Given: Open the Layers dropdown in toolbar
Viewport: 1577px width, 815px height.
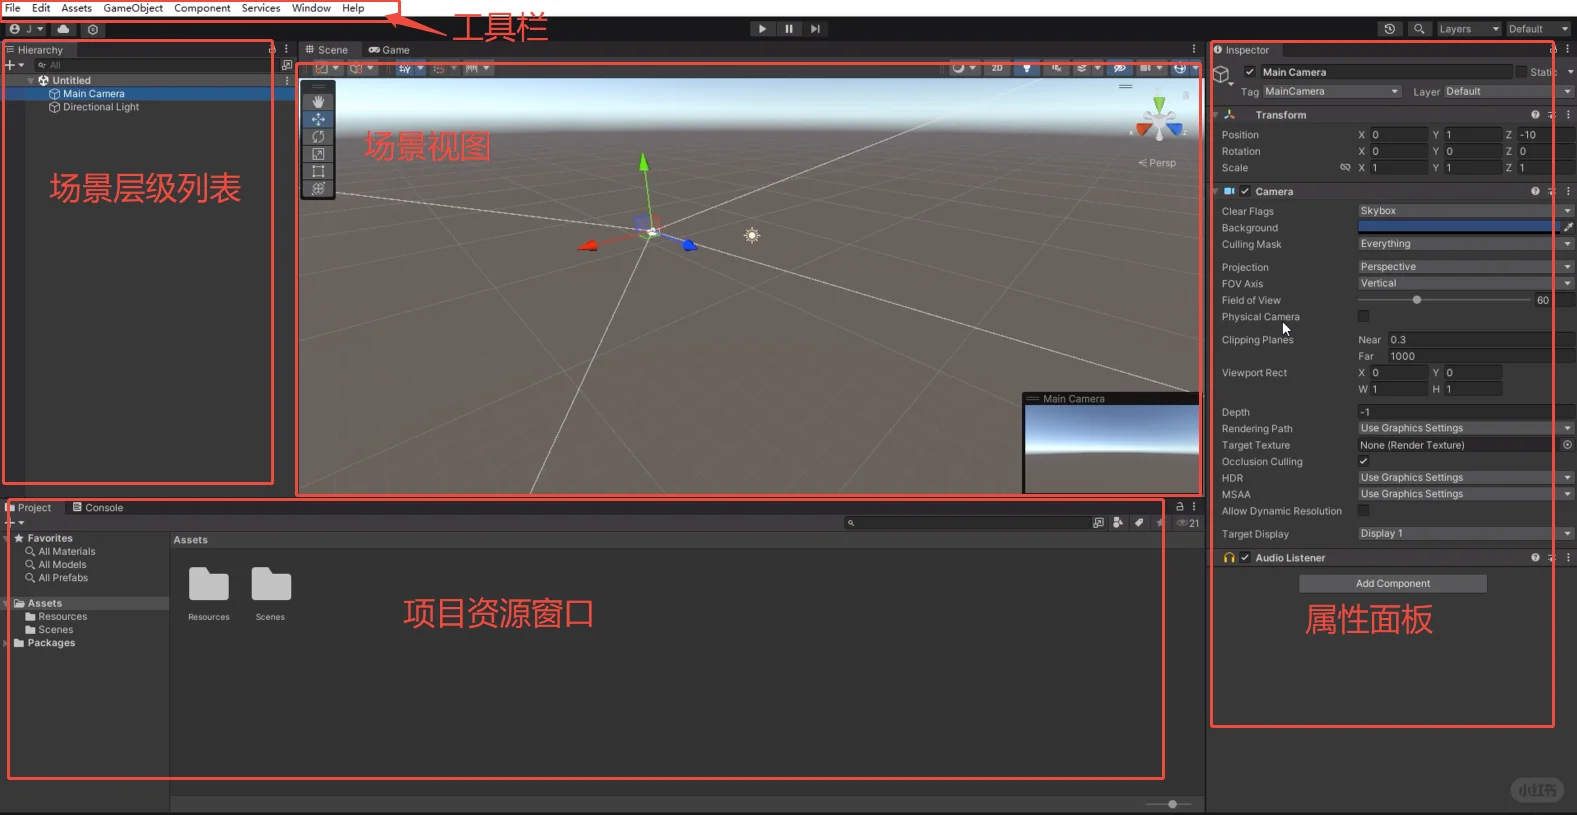Looking at the screenshot, I should tap(1468, 29).
